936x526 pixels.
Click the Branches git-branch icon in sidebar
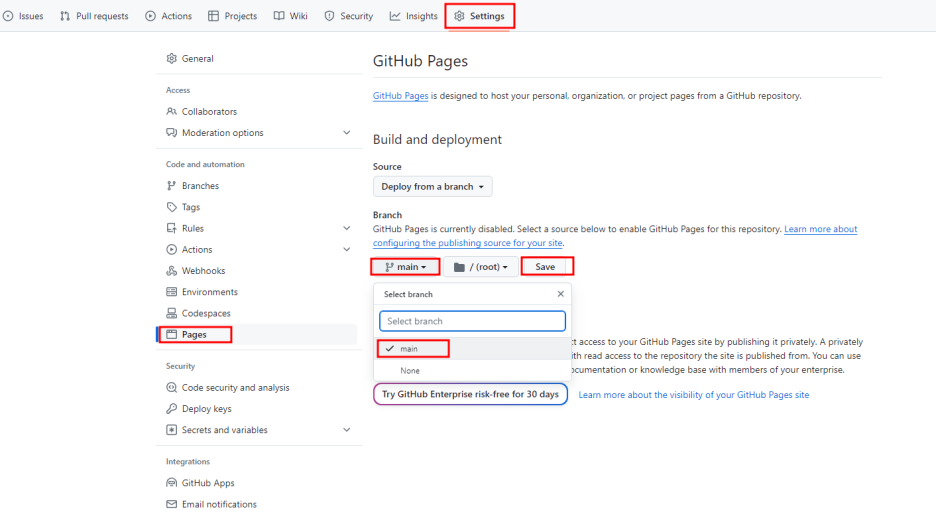click(172, 186)
